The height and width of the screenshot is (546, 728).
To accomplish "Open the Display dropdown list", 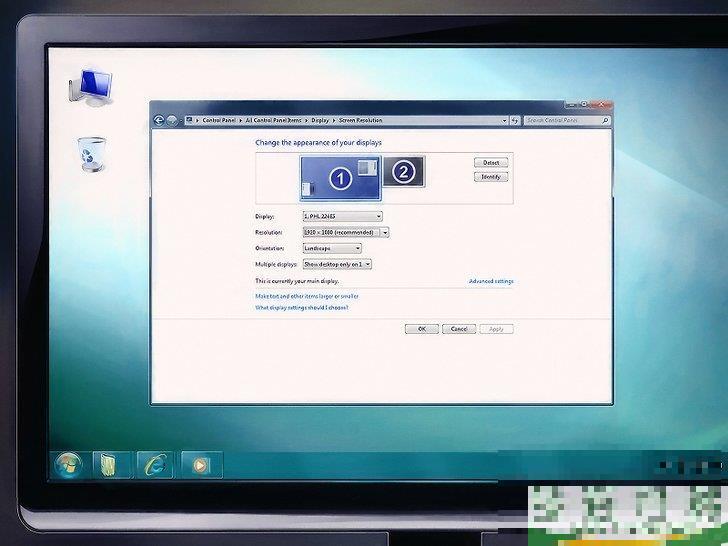I will 342,216.
